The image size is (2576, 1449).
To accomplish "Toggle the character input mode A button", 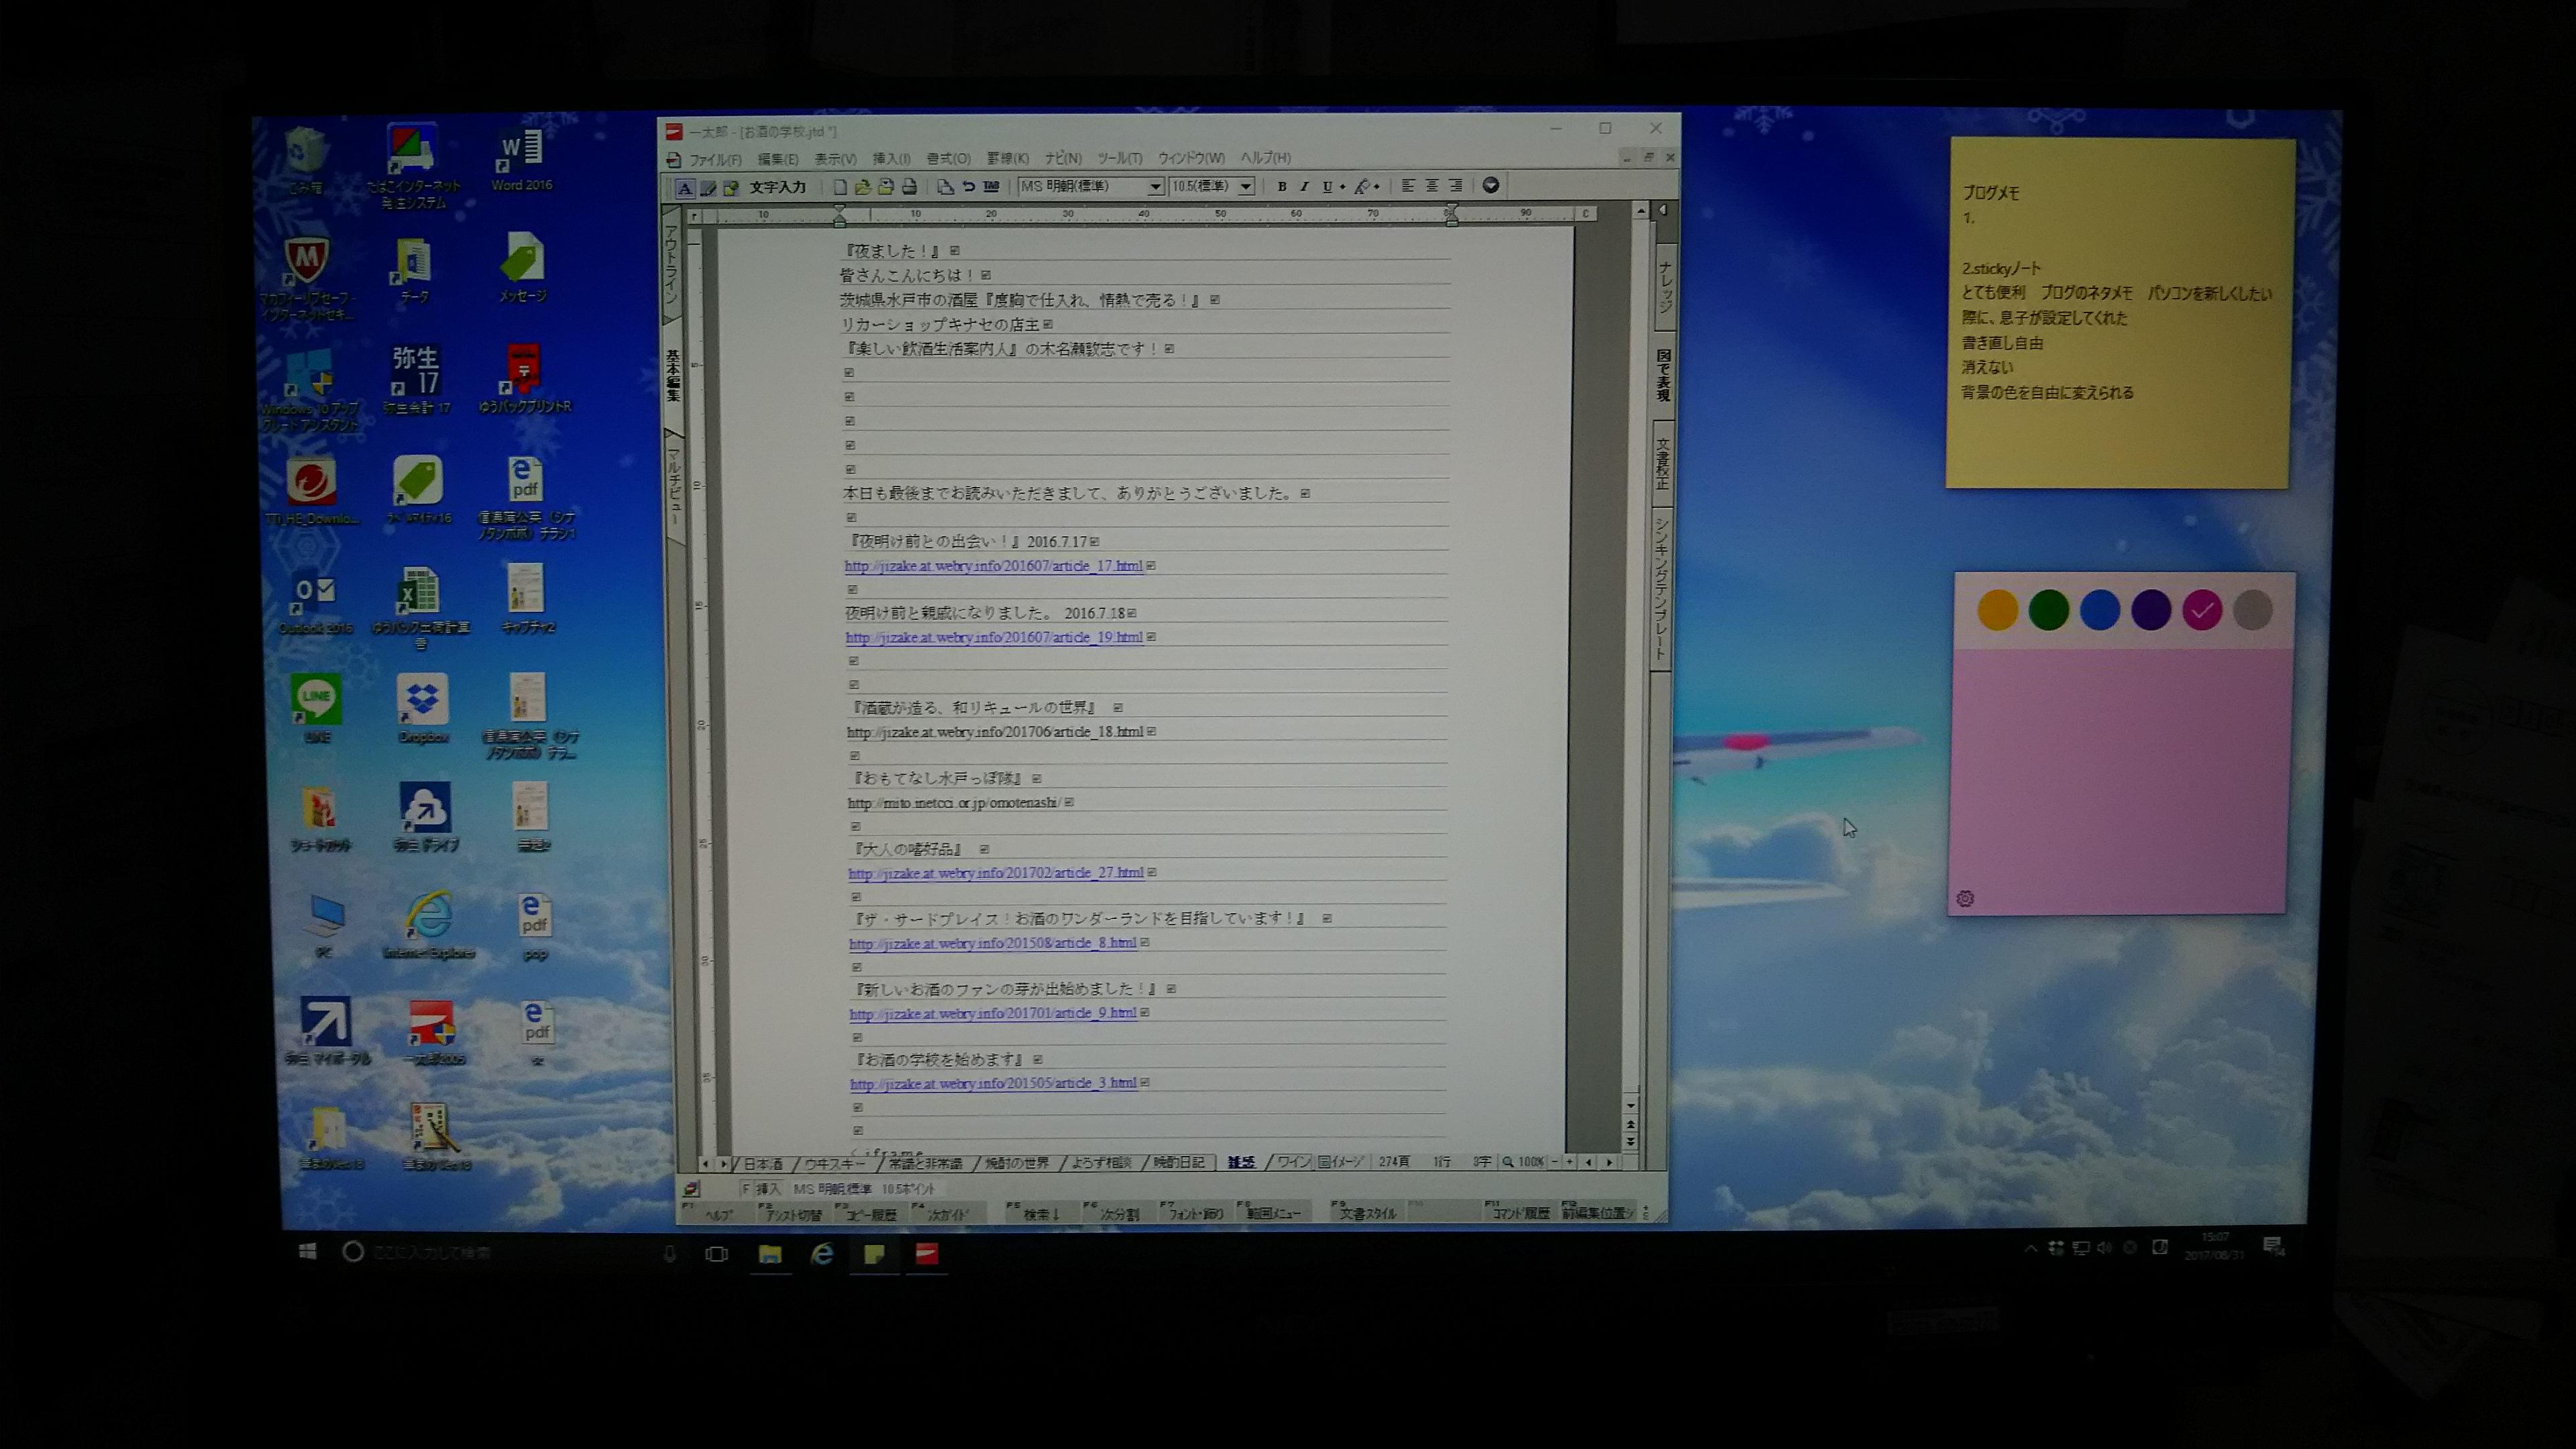I will [685, 188].
